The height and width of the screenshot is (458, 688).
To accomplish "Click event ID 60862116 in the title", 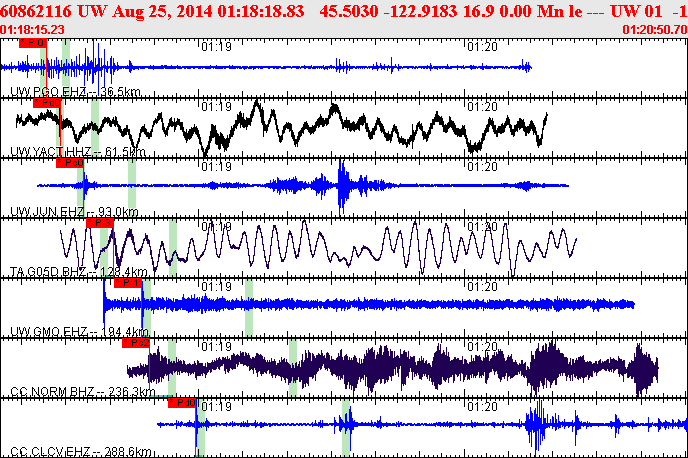I will pos(36,10).
